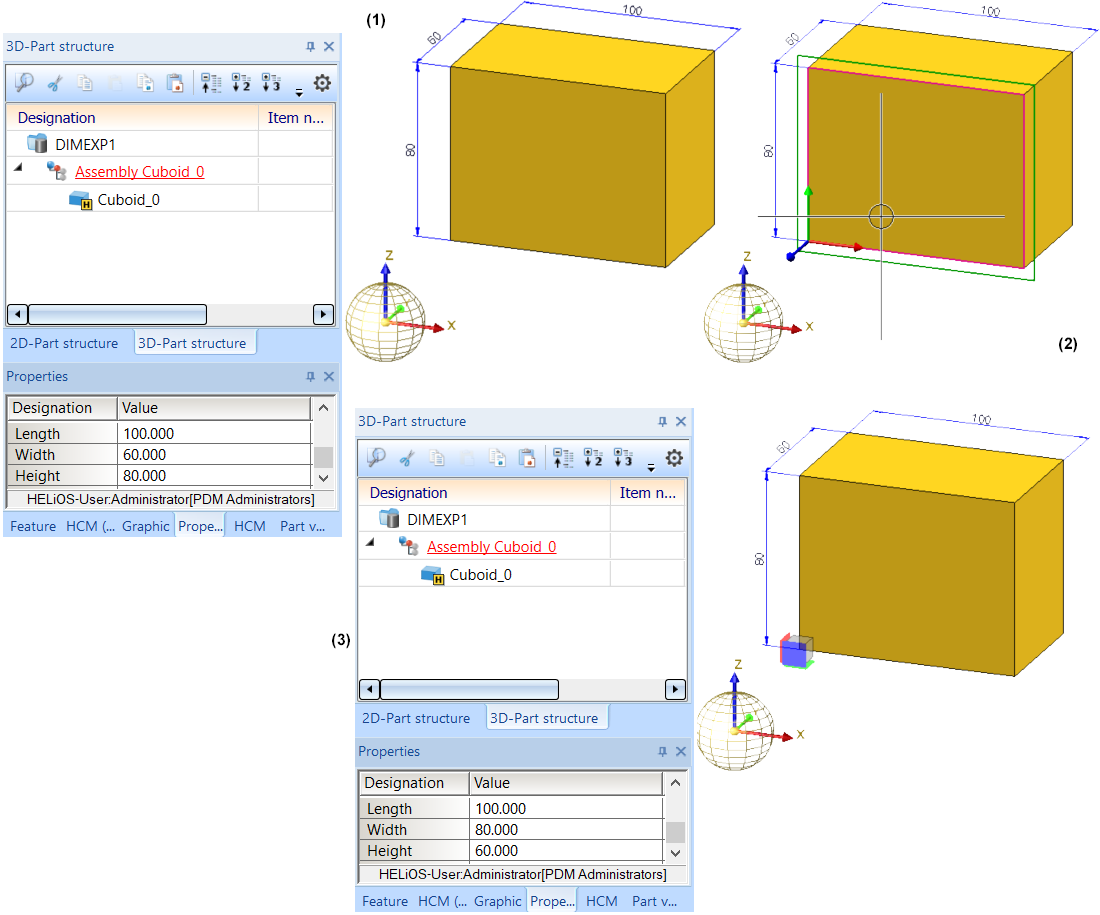Select DIMEXP1 in the lower part tree
Viewport: 1100px width, 915px height.
coord(437,519)
